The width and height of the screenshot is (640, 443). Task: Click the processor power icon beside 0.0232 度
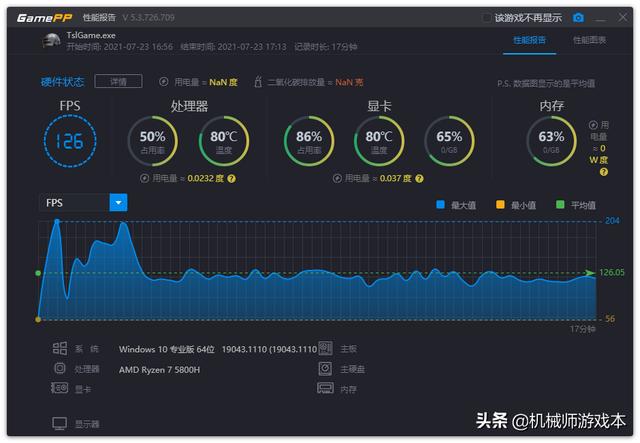[x=144, y=178]
